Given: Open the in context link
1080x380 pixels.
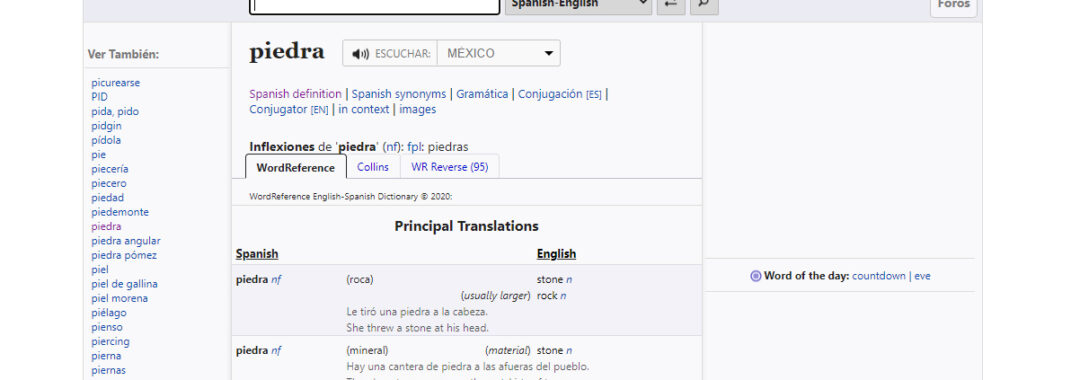Looking at the screenshot, I should (x=364, y=109).
